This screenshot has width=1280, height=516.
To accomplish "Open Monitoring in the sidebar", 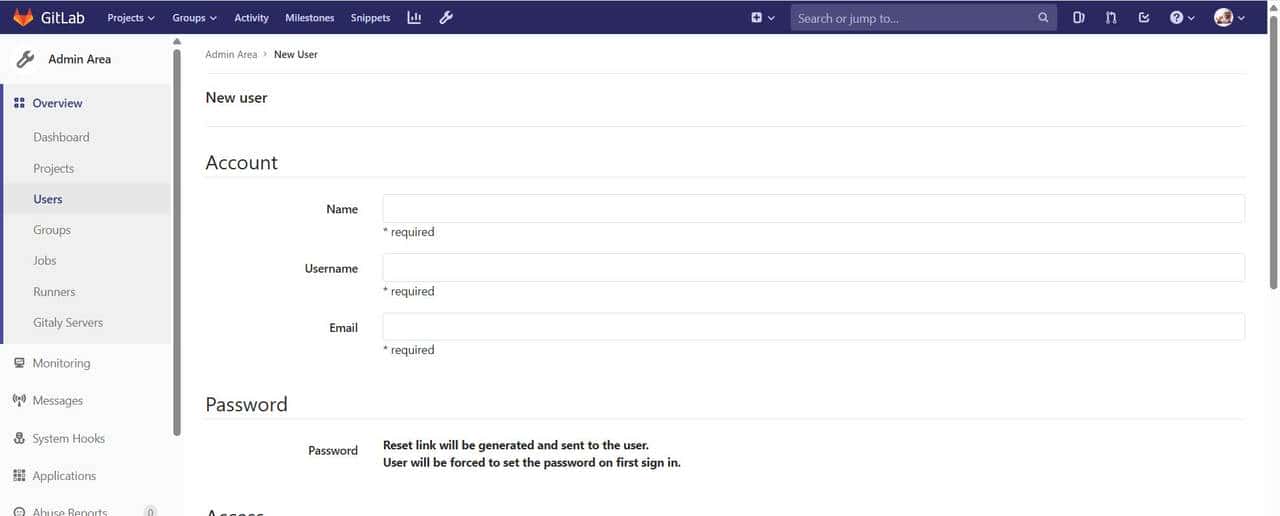I will 61,363.
